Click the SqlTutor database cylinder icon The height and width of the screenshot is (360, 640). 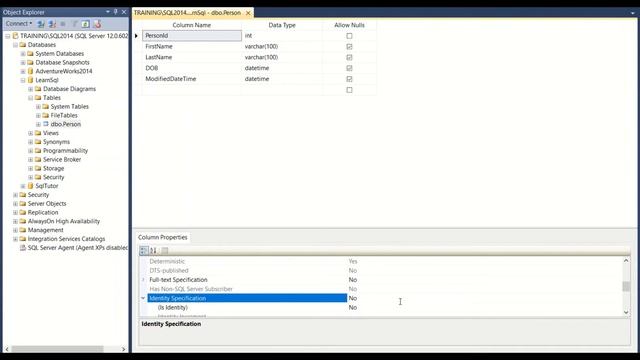[x=30, y=186]
